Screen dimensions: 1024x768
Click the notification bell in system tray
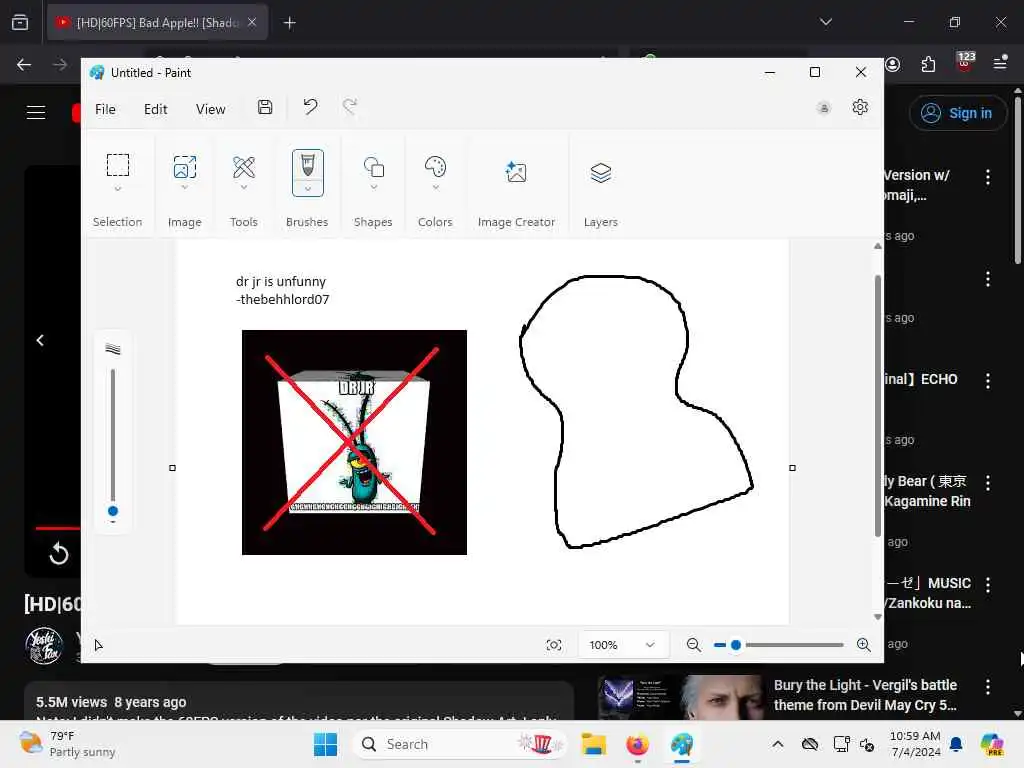click(x=956, y=744)
